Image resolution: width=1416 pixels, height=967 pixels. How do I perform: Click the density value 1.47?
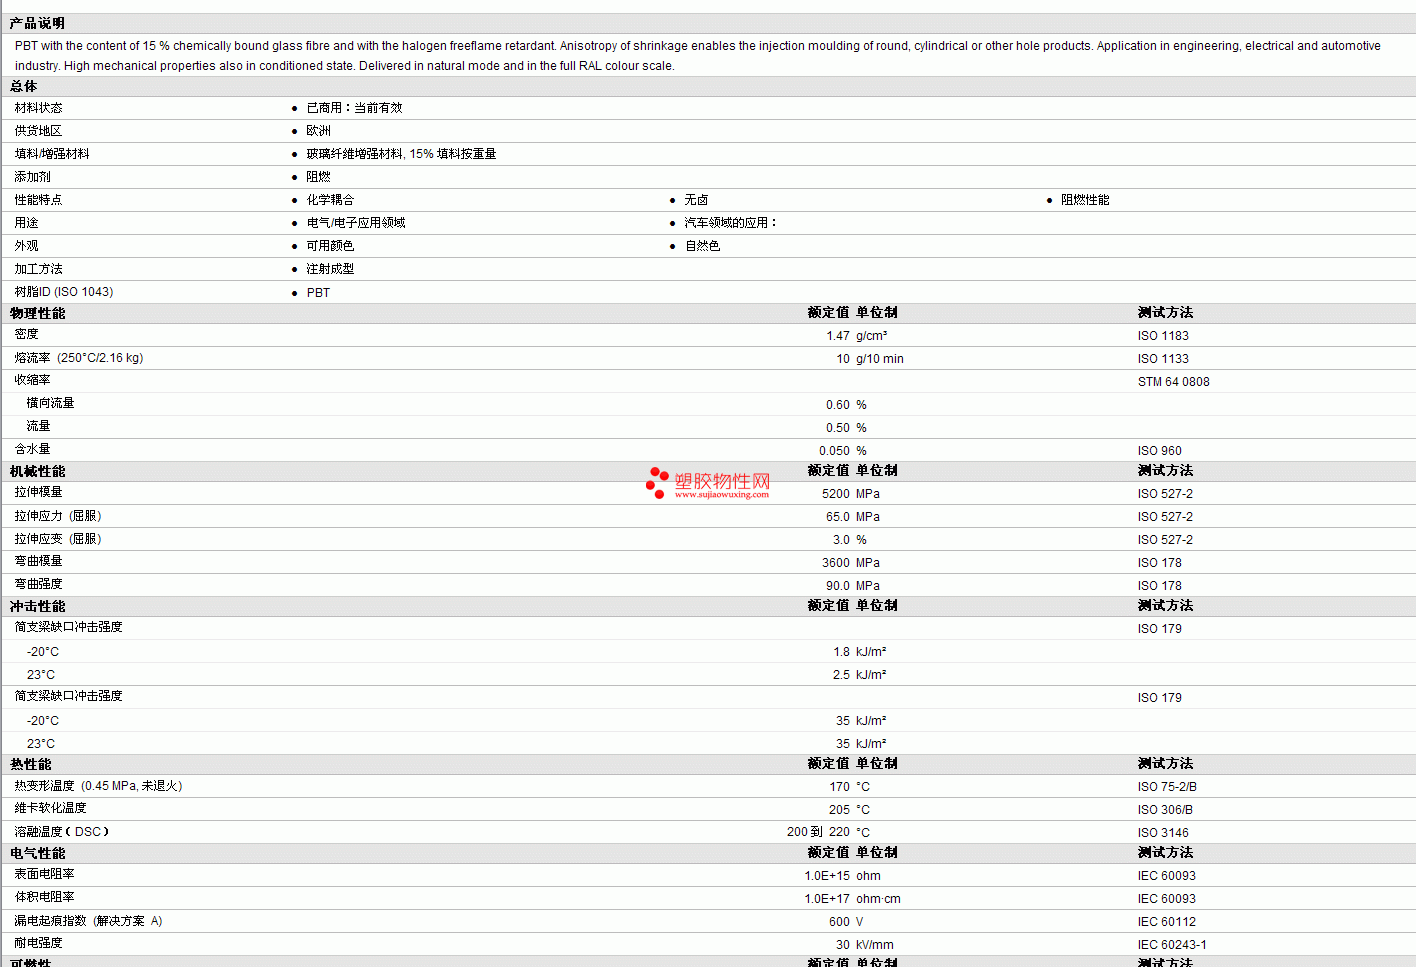838,336
